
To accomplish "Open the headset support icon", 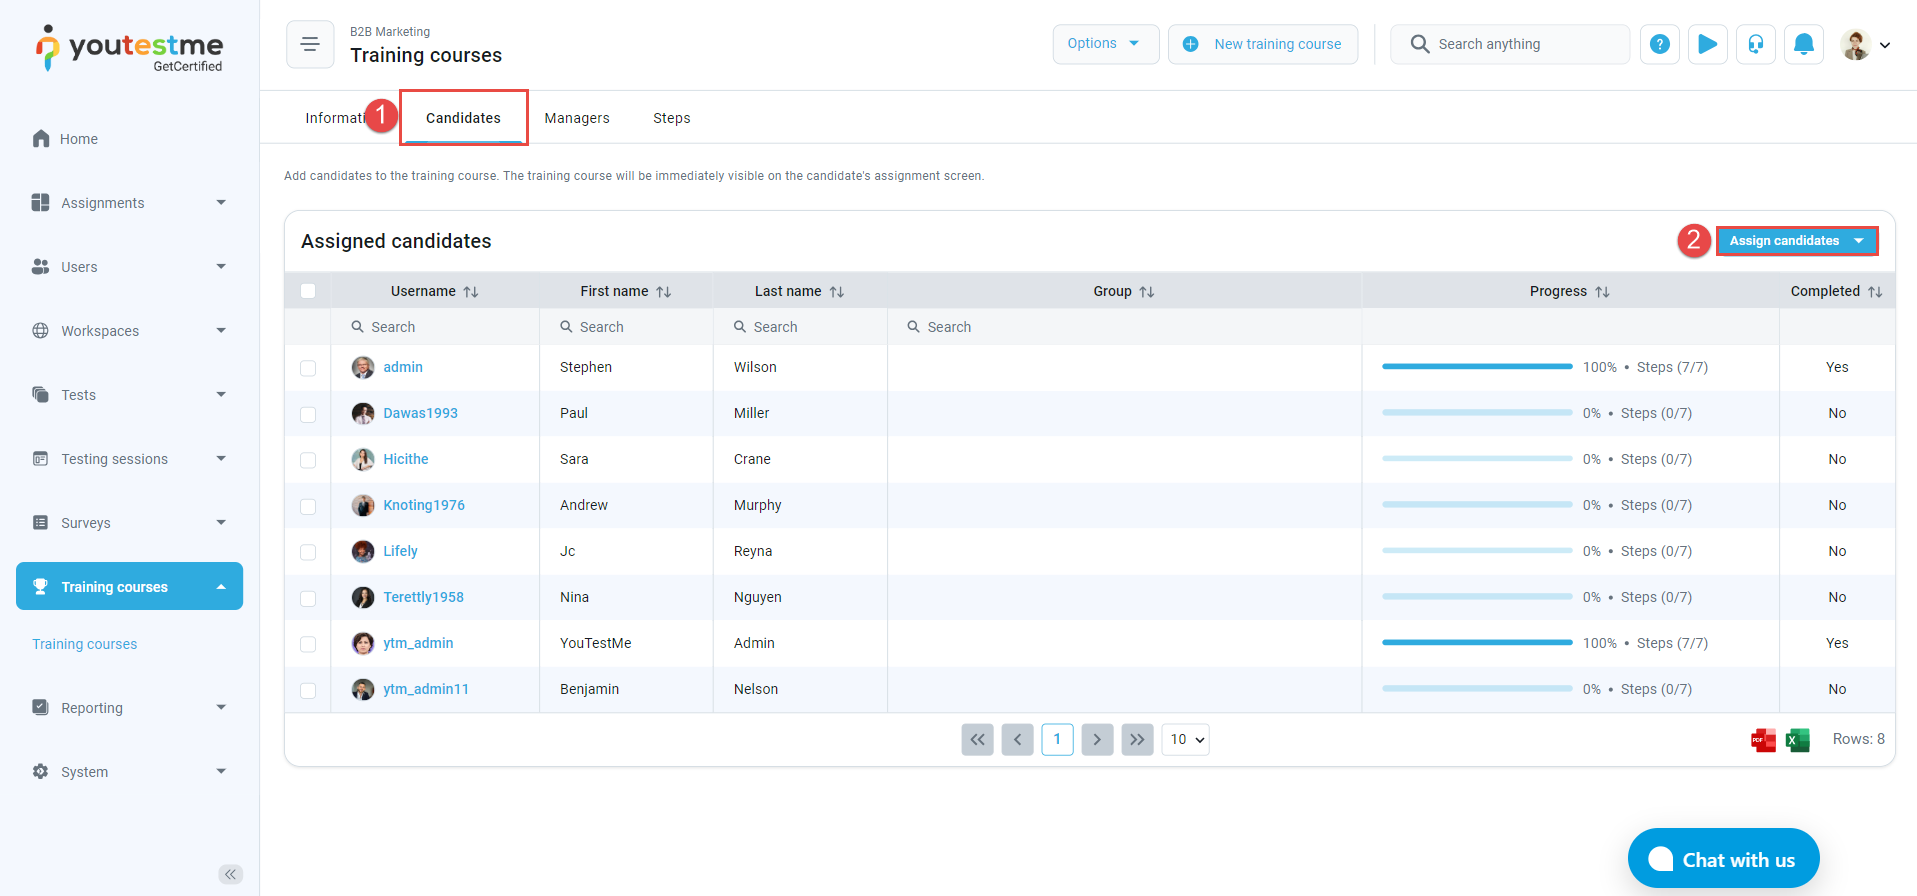I will pos(1755,44).
